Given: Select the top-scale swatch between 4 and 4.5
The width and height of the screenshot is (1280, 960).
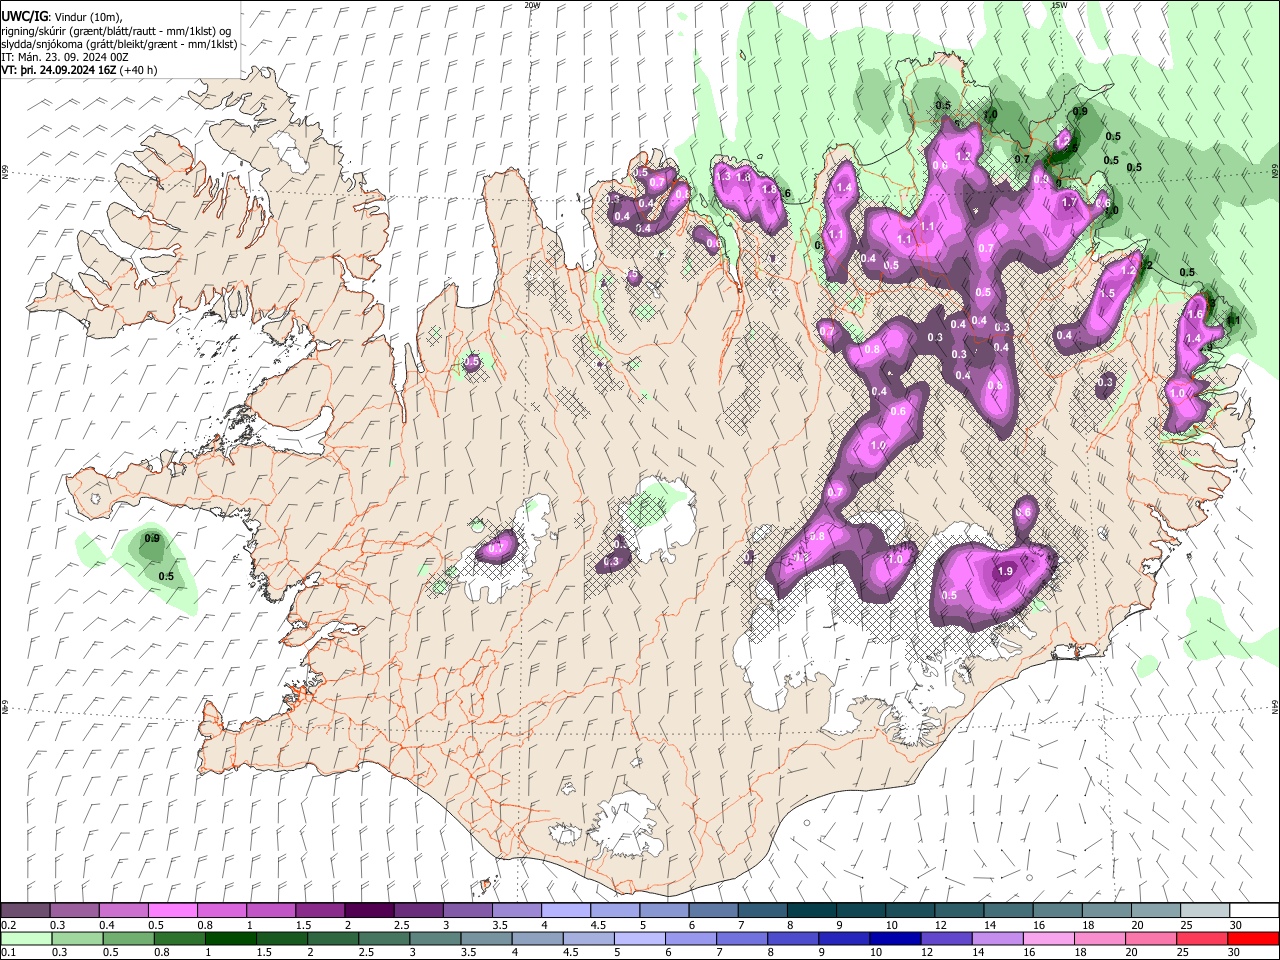Looking at the screenshot, I should (x=566, y=911).
